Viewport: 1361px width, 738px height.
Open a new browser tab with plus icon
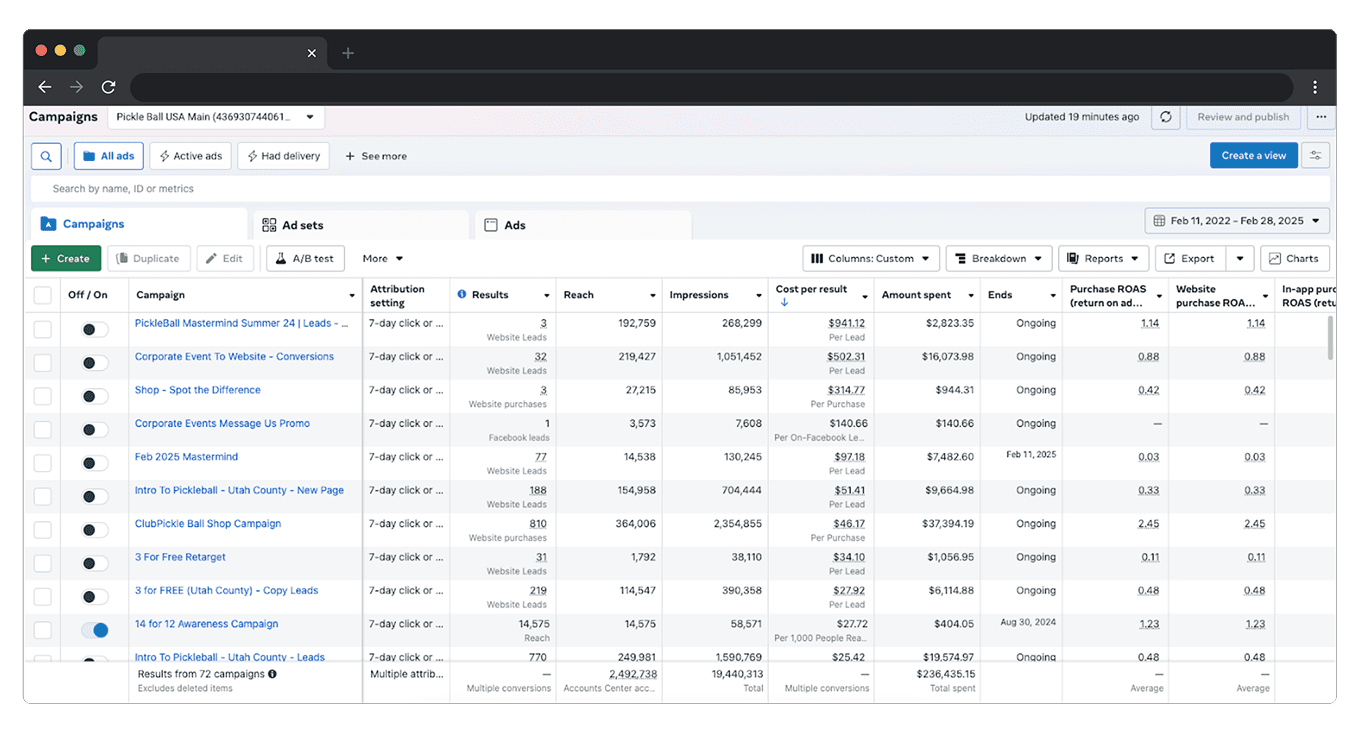[x=348, y=53]
